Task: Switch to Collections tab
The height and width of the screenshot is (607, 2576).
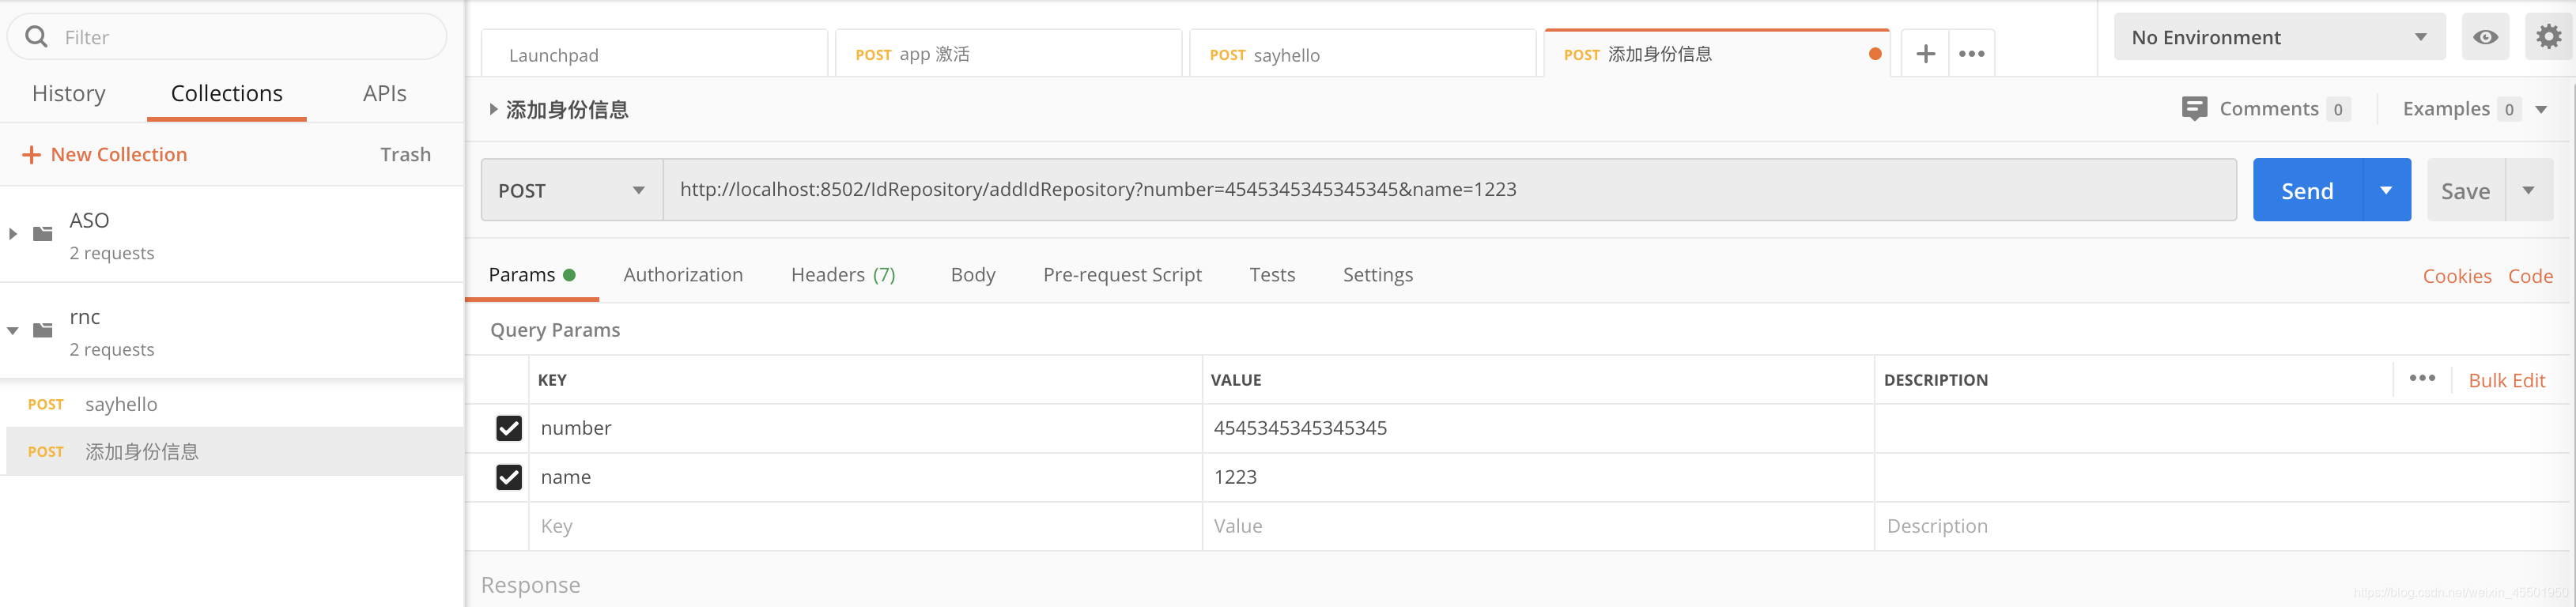Action: coord(227,93)
